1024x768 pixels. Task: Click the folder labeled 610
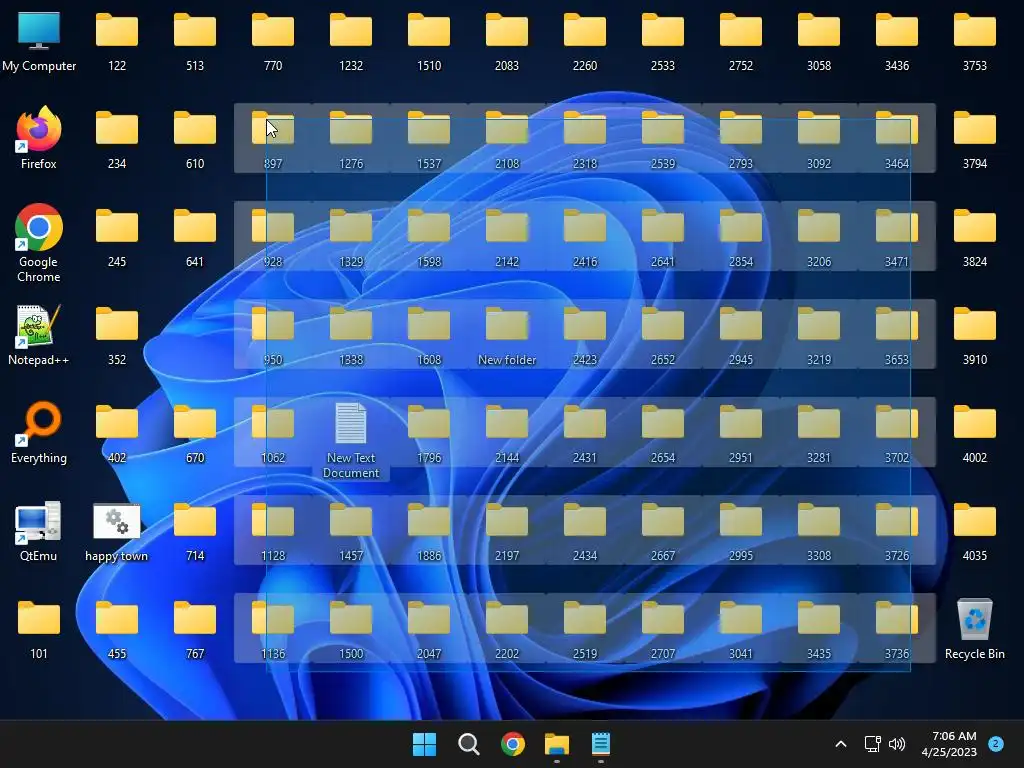pos(195,138)
